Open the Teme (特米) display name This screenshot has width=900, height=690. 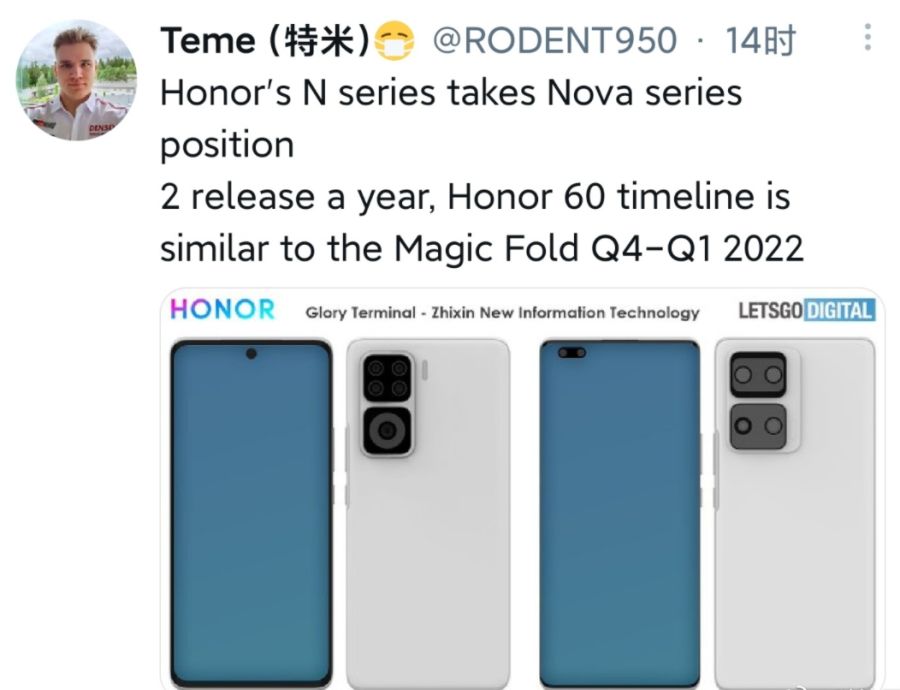(x=265, y=41)
